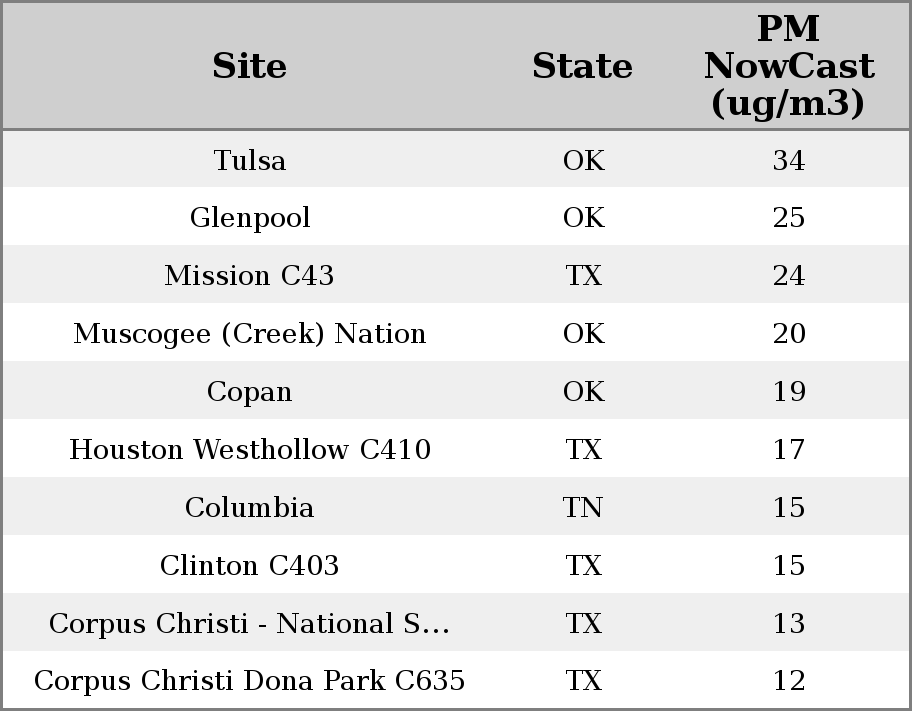The height and width of the screenshot is (711, 912).
Task: Click the State column header
Action: (x=582, y=67)
